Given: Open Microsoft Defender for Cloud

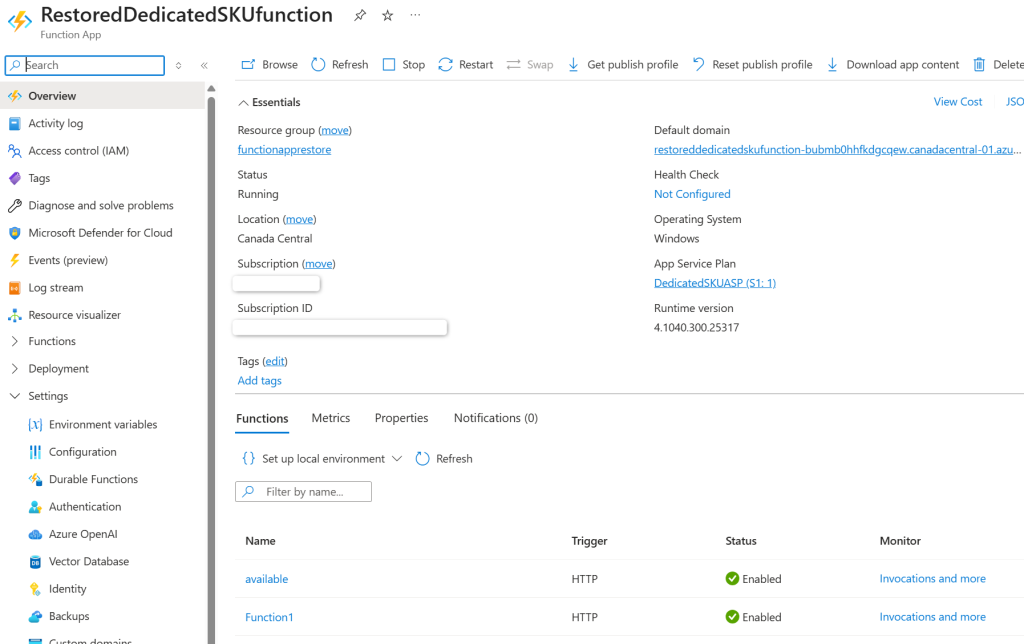Looking at the screenshot, I should coord(103,233).
